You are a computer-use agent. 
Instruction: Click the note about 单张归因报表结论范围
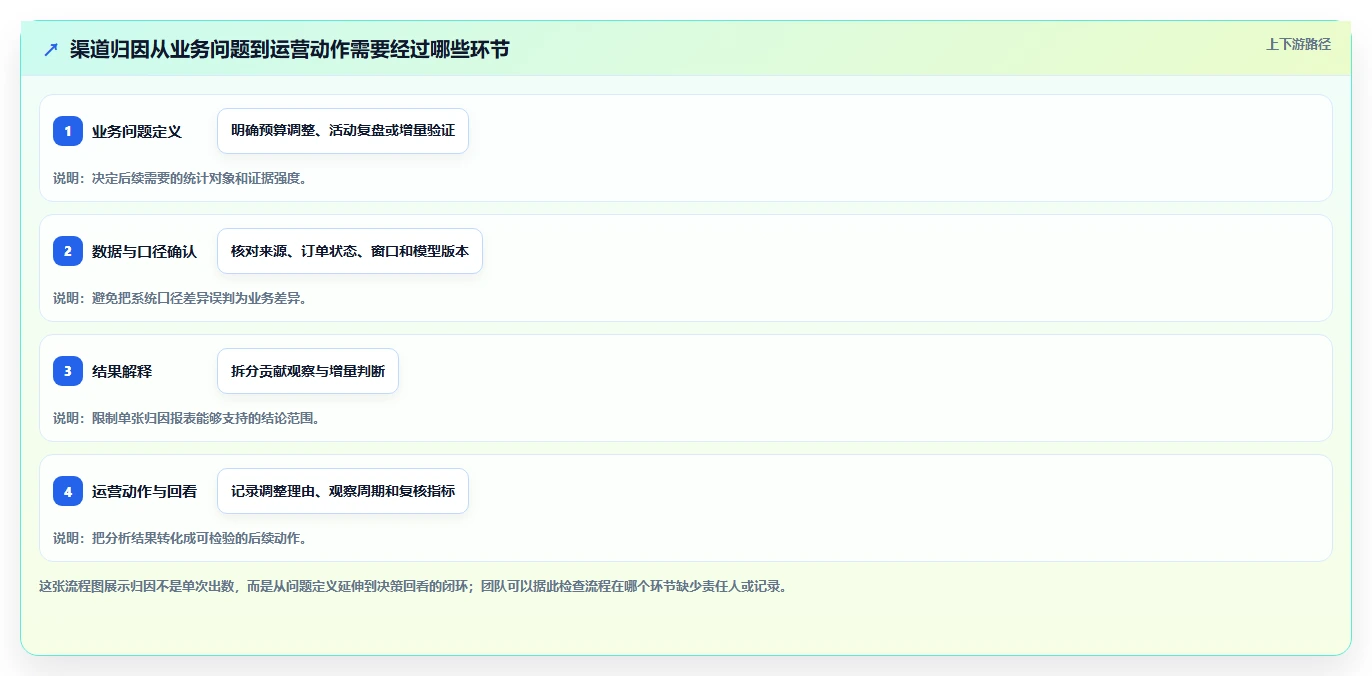(x=187, y=418)
